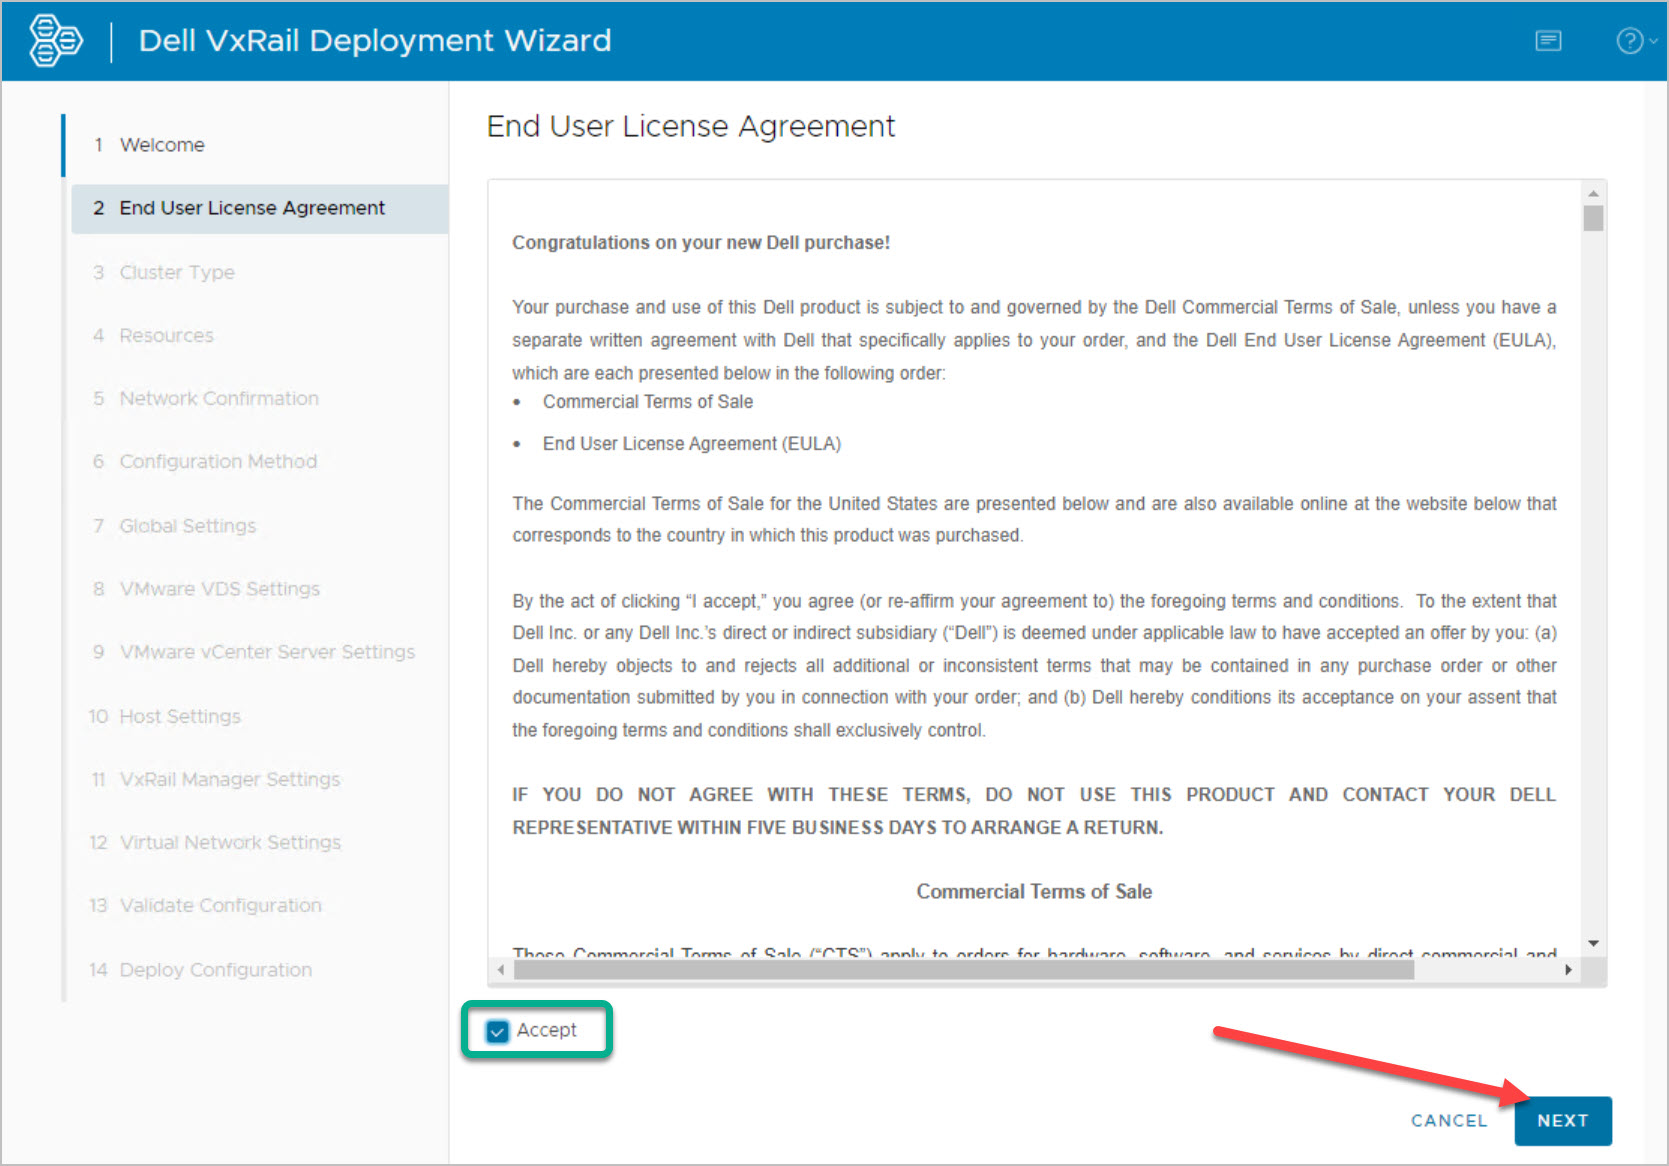Open the messages panel icon in header
The image size is (1669, 1166).
[1548, 41]
